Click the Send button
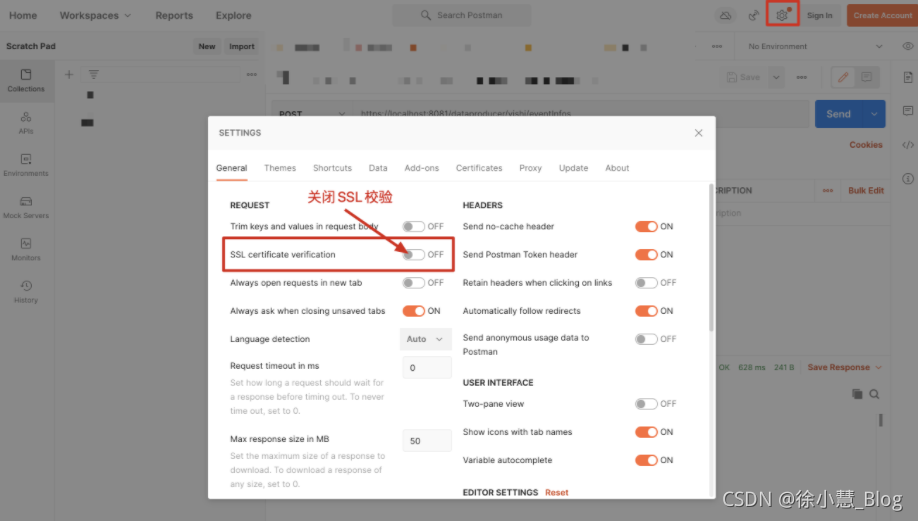This screenshot has width=918, height=521. [838, 114]
